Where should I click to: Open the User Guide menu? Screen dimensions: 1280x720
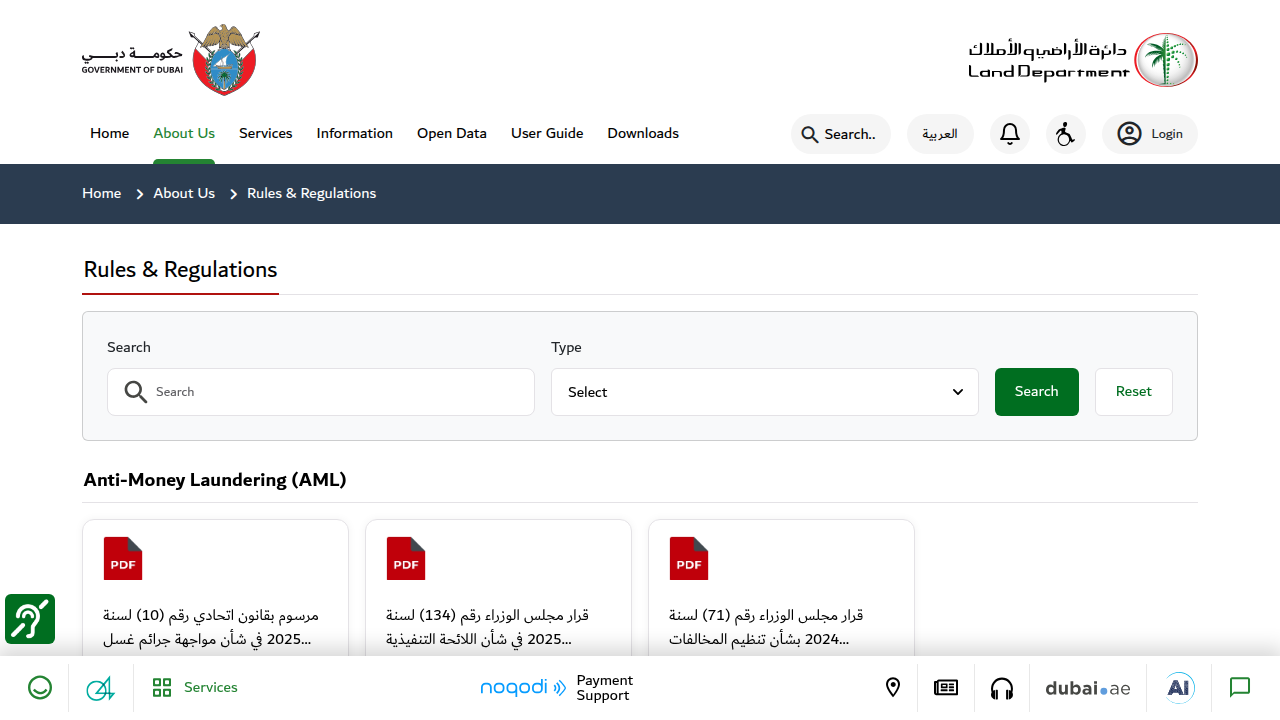(x=547, y=133)
